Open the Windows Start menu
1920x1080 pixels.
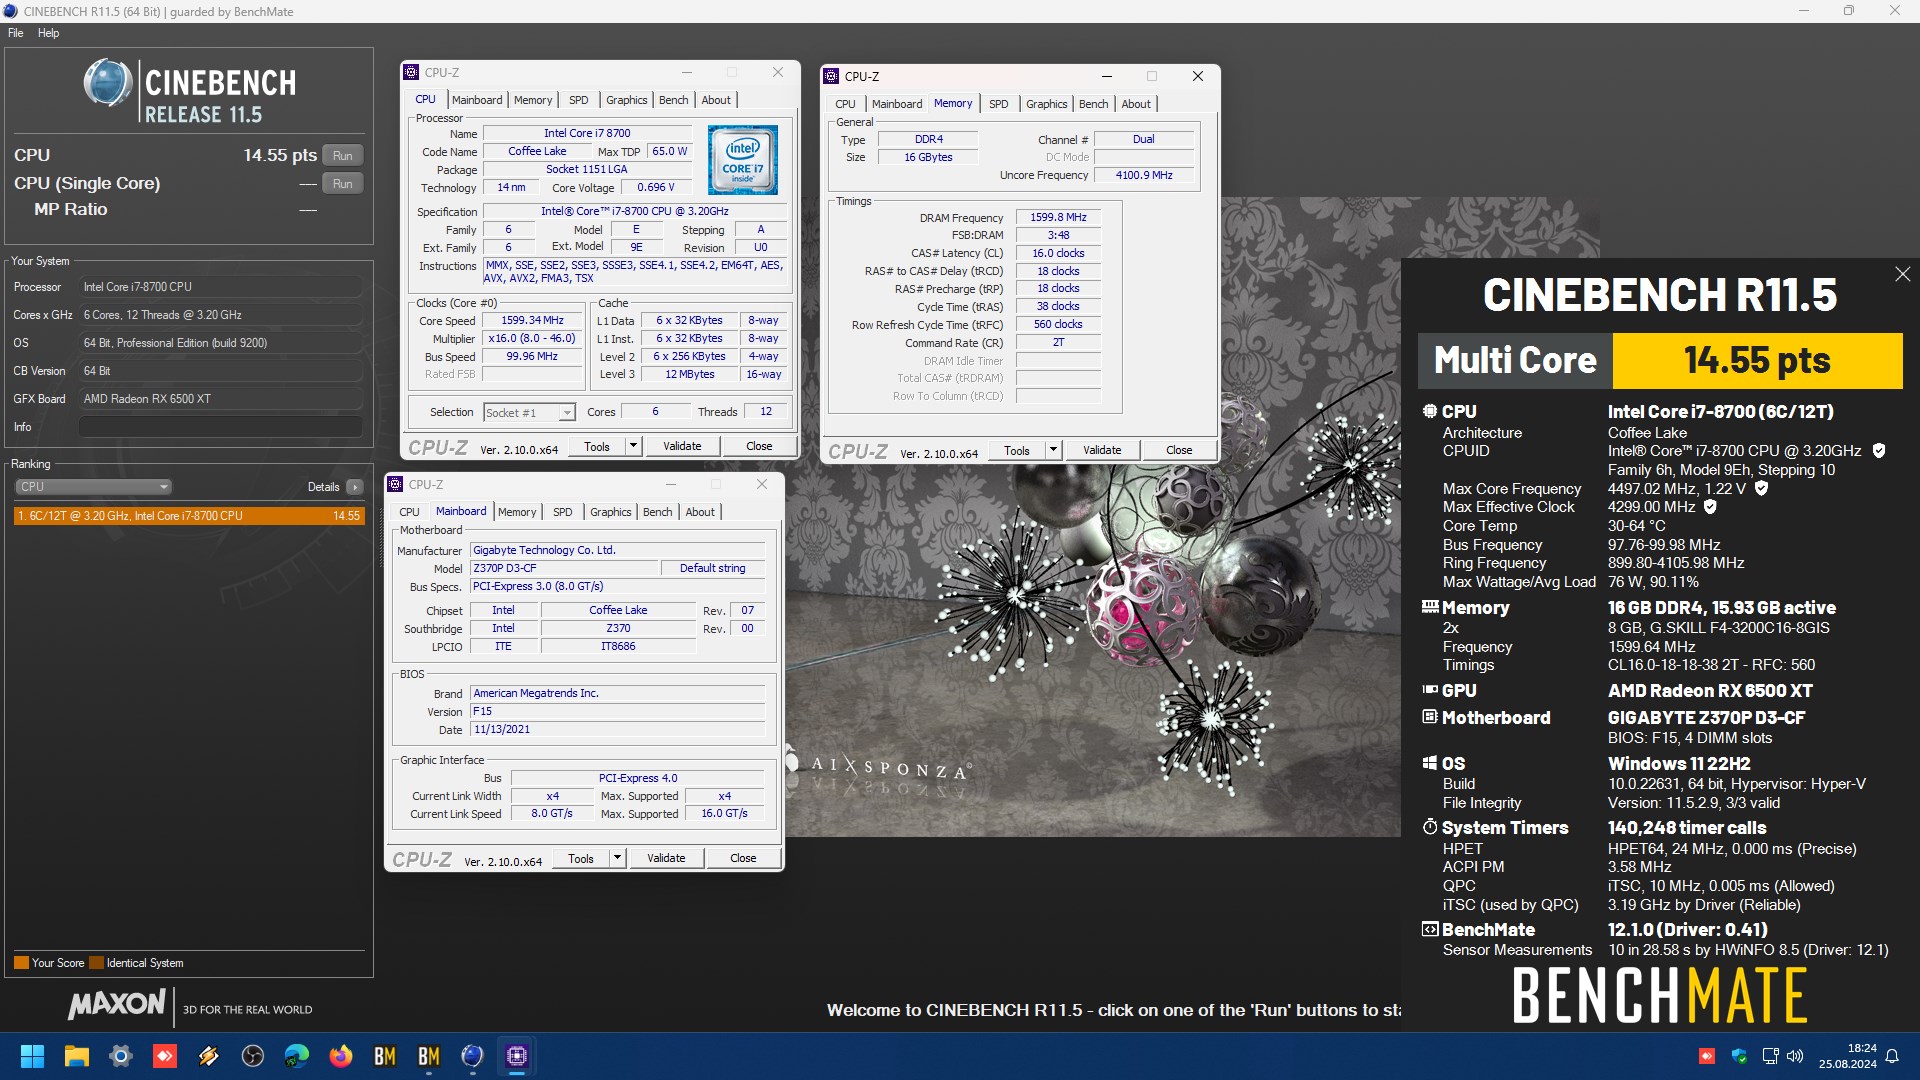pos(32,1056)
